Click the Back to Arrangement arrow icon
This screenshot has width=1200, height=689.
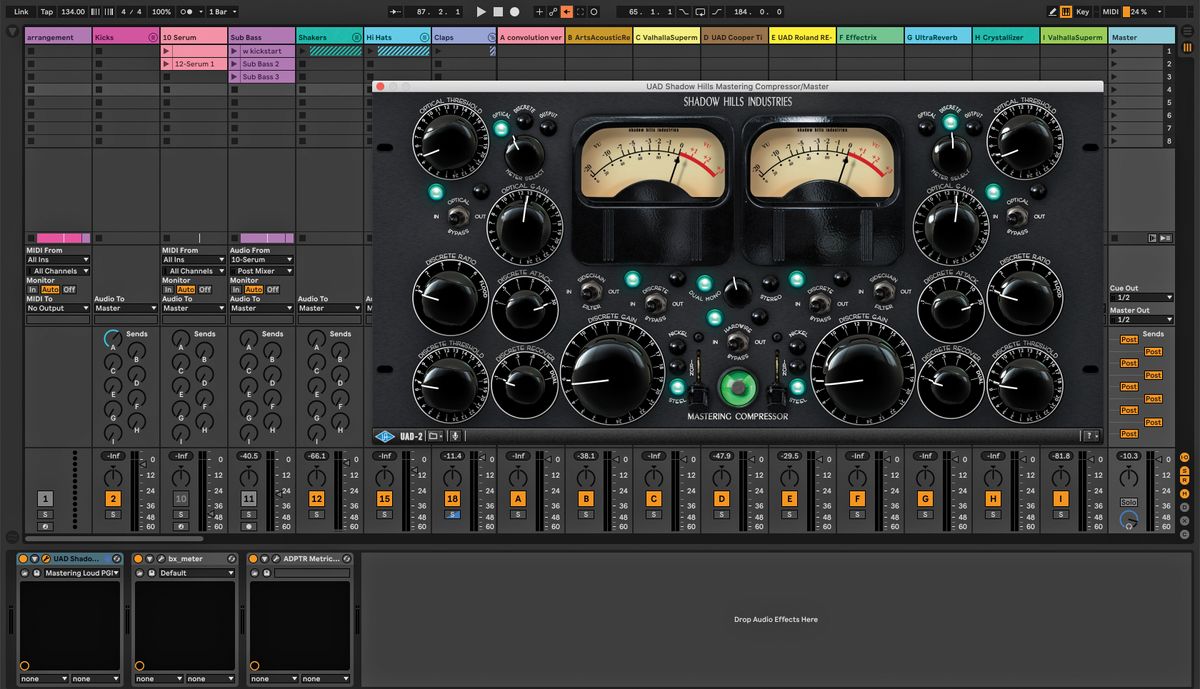pos(565,11)
